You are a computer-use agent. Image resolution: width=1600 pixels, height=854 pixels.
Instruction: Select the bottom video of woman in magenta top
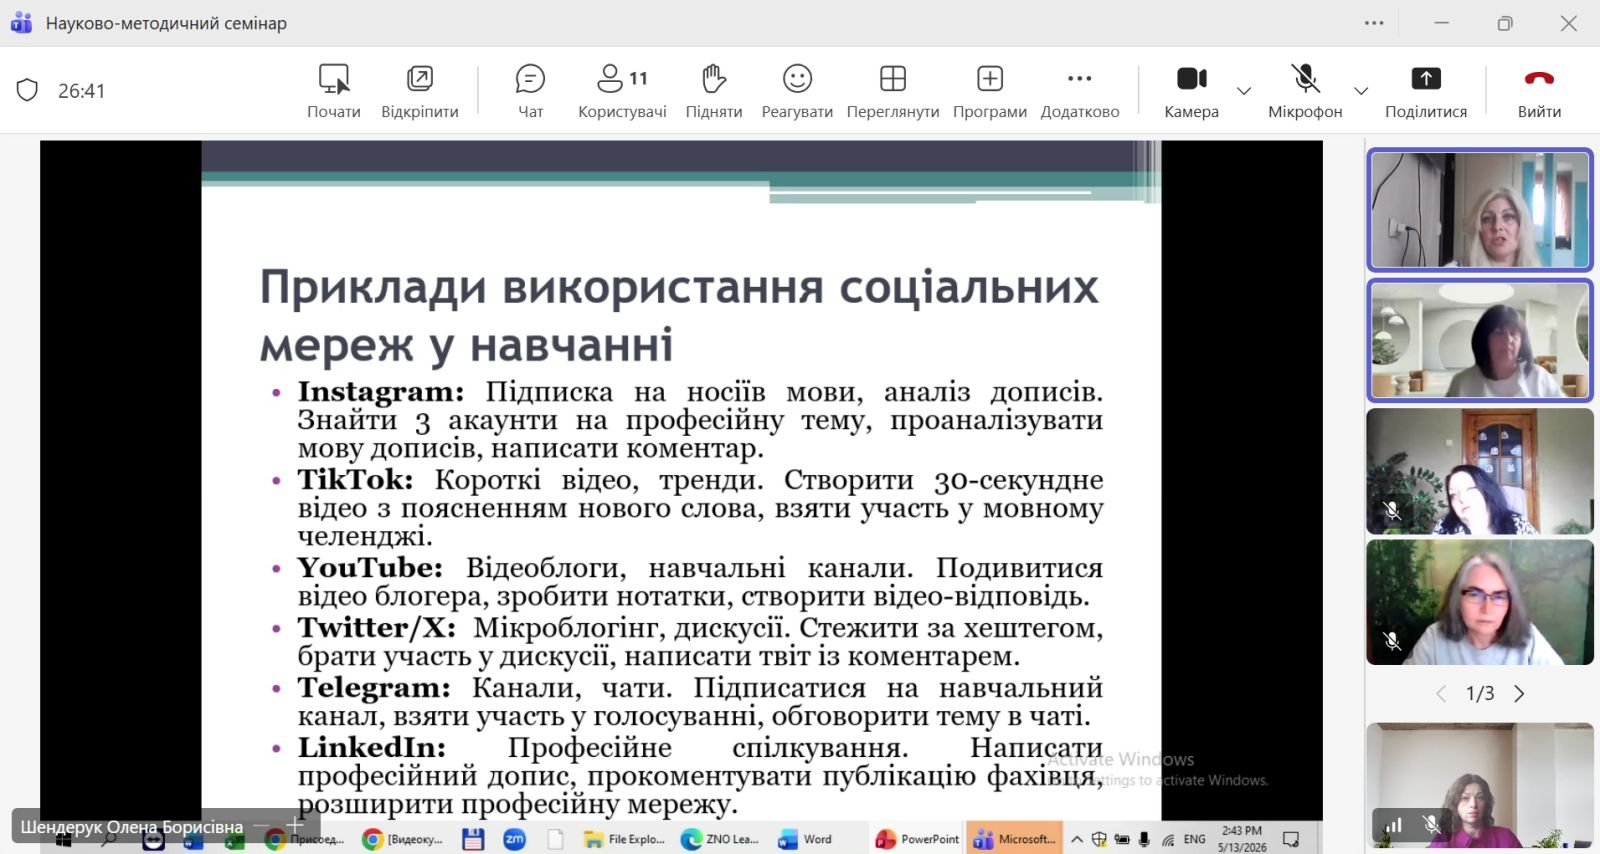tap(1480, 785)
